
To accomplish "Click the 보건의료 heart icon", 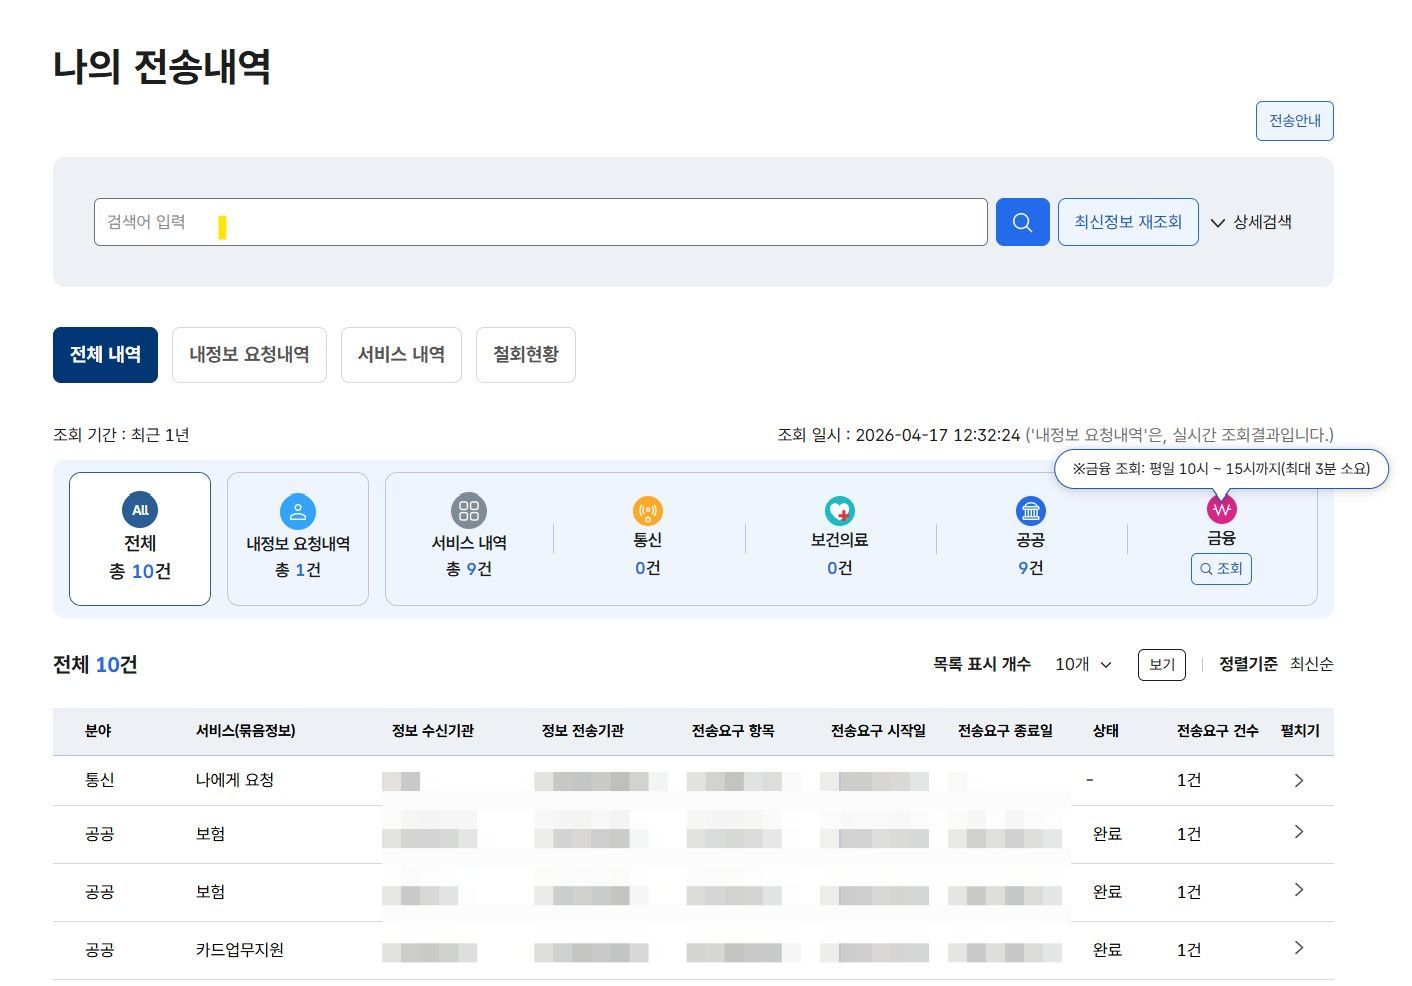I will click(x=839, y=511).
